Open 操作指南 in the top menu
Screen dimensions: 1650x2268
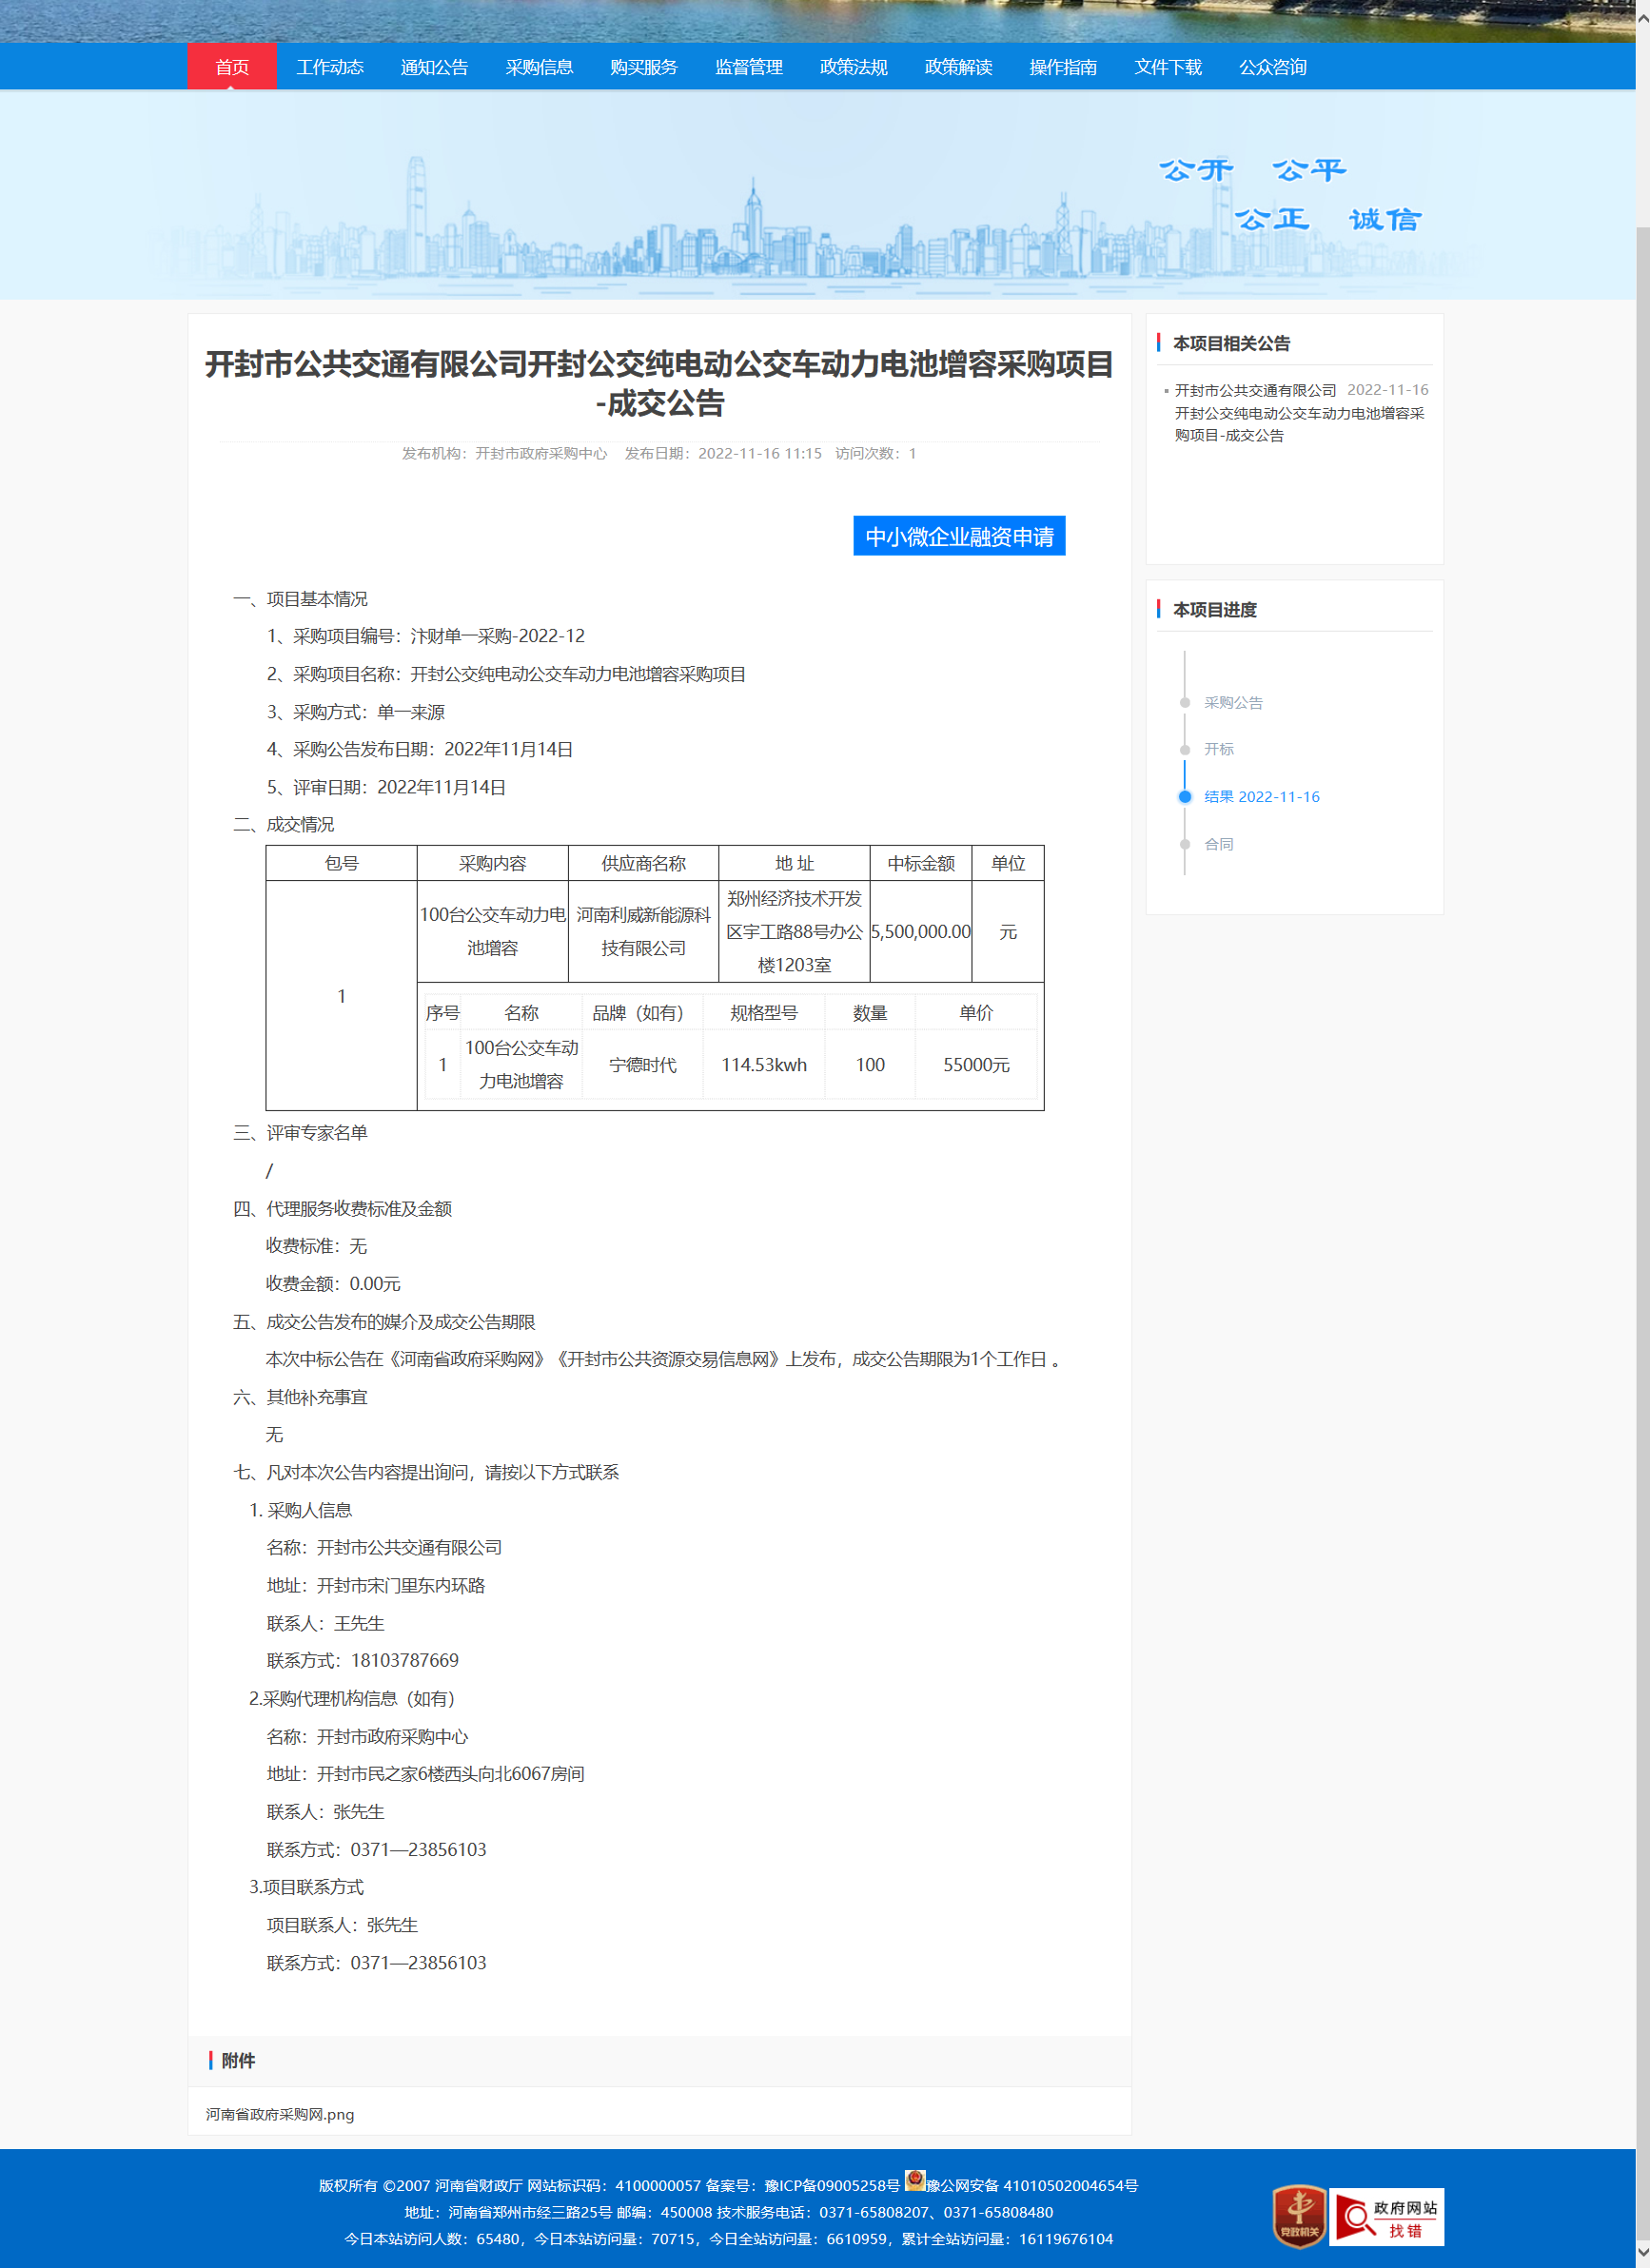(1063, 67)
